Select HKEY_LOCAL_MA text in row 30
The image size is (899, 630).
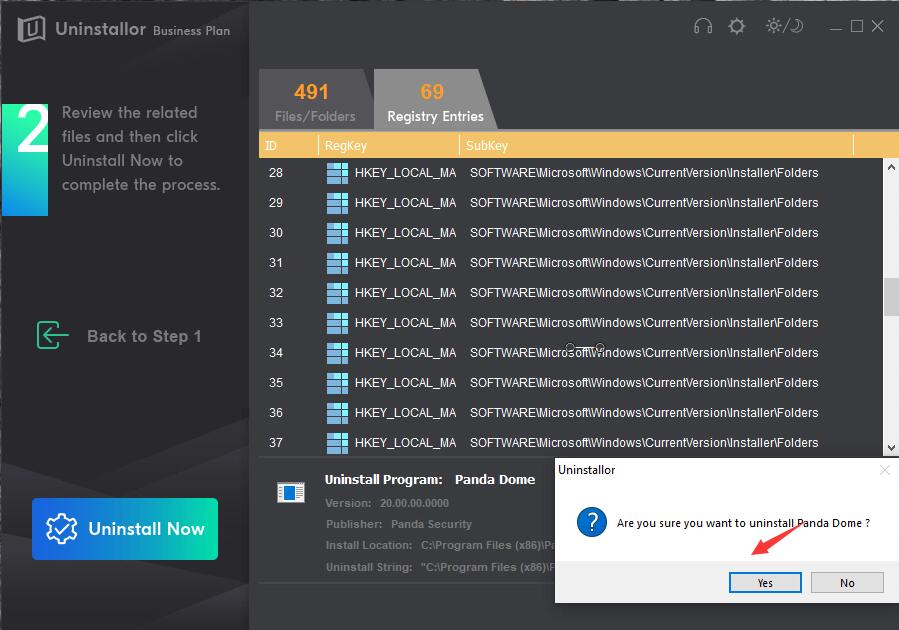(x=405, y=233)
